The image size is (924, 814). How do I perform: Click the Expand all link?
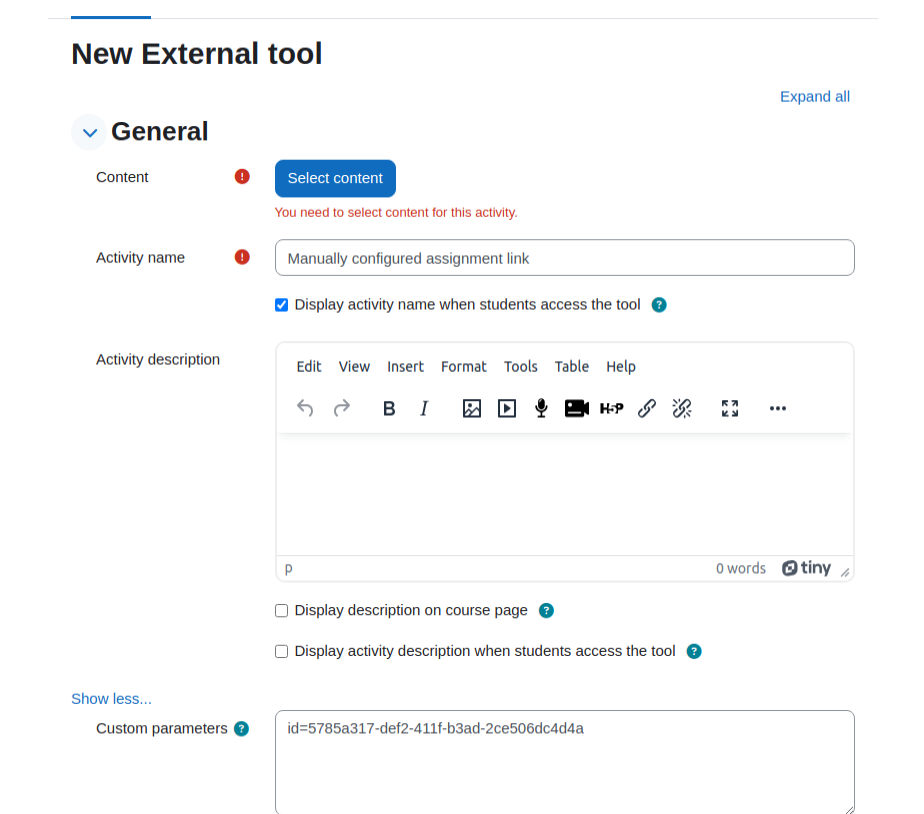pos(814,97)
